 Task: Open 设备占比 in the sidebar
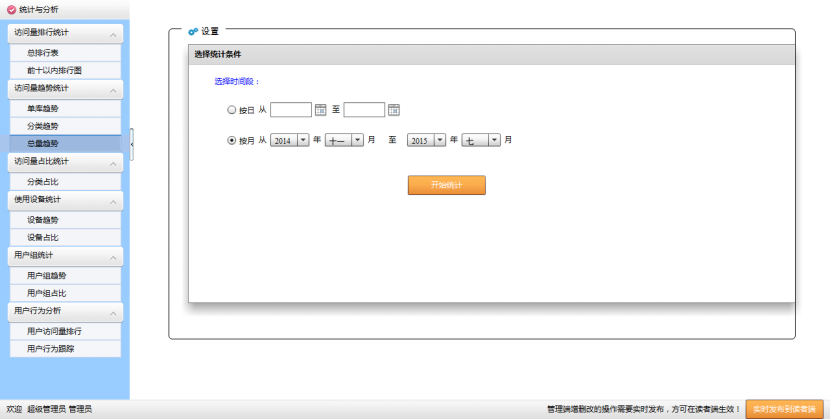coord(43,238)
